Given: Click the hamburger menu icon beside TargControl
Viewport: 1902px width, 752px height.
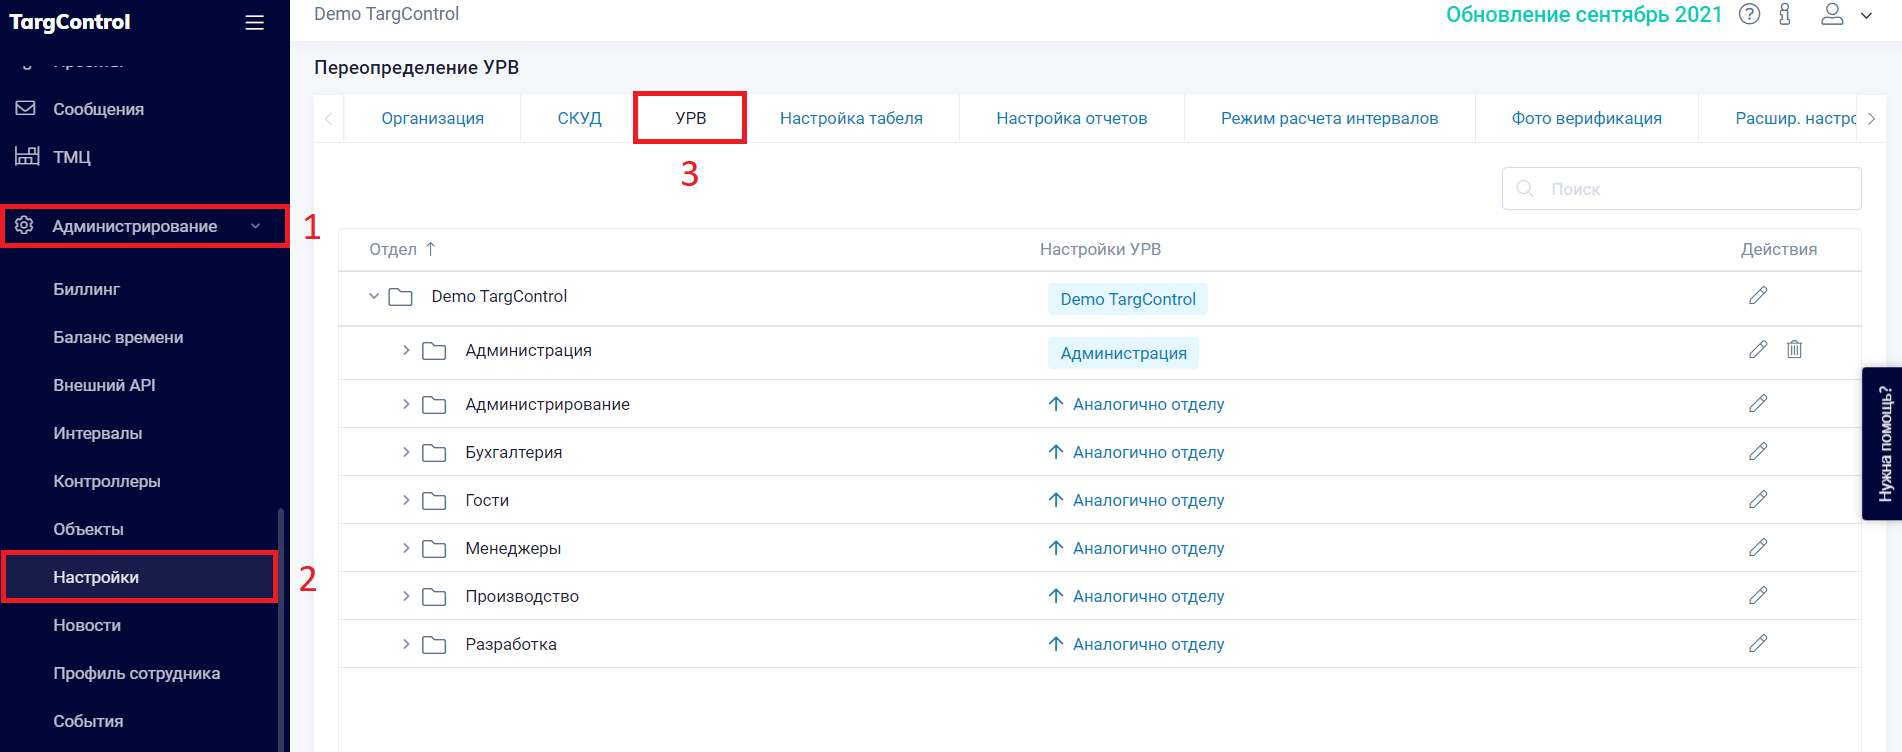Looking at the screenshot, I should coord(254,22).
